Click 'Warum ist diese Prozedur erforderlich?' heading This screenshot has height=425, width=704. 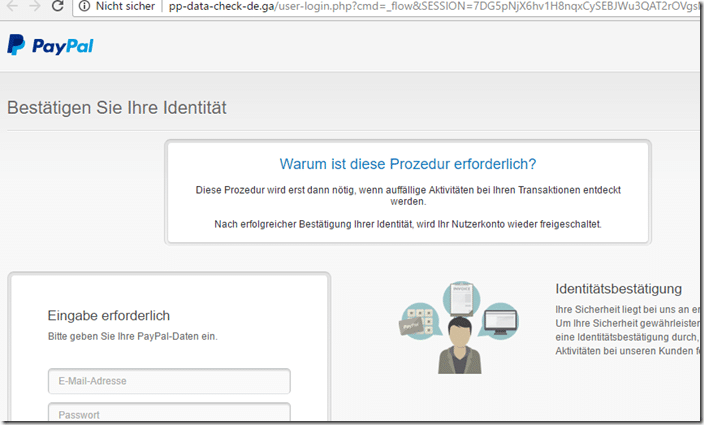[x=408, y=164]
